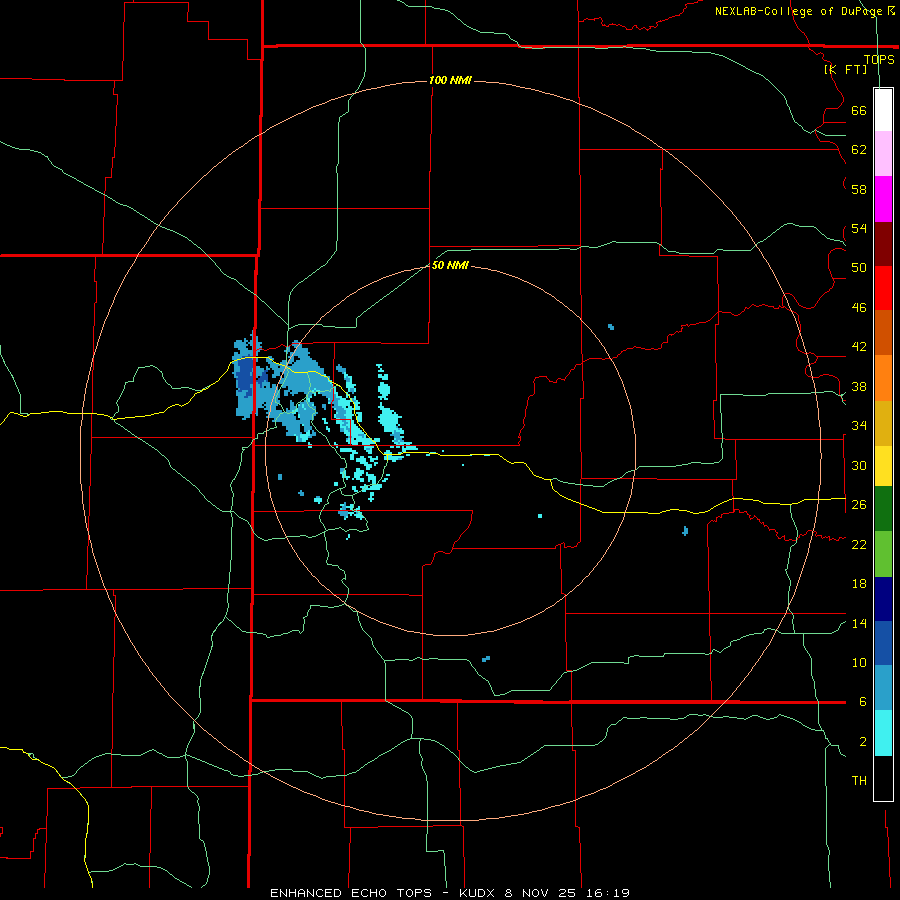Viewport: 900px width, 900px height.
Task: Click the "14" legend value
Action: coord(859,623)
